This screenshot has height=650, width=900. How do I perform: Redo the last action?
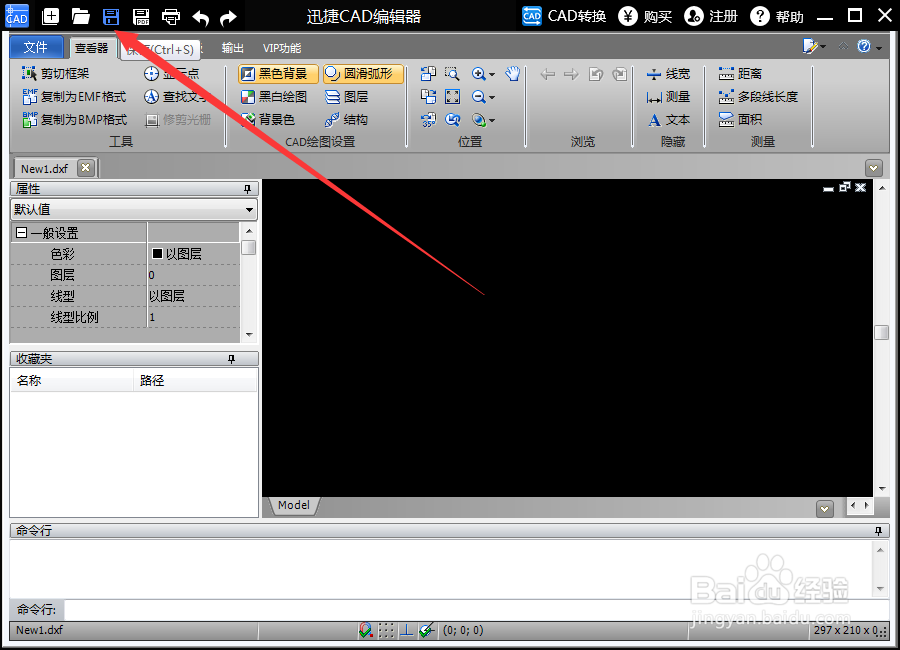pos(228,17)
